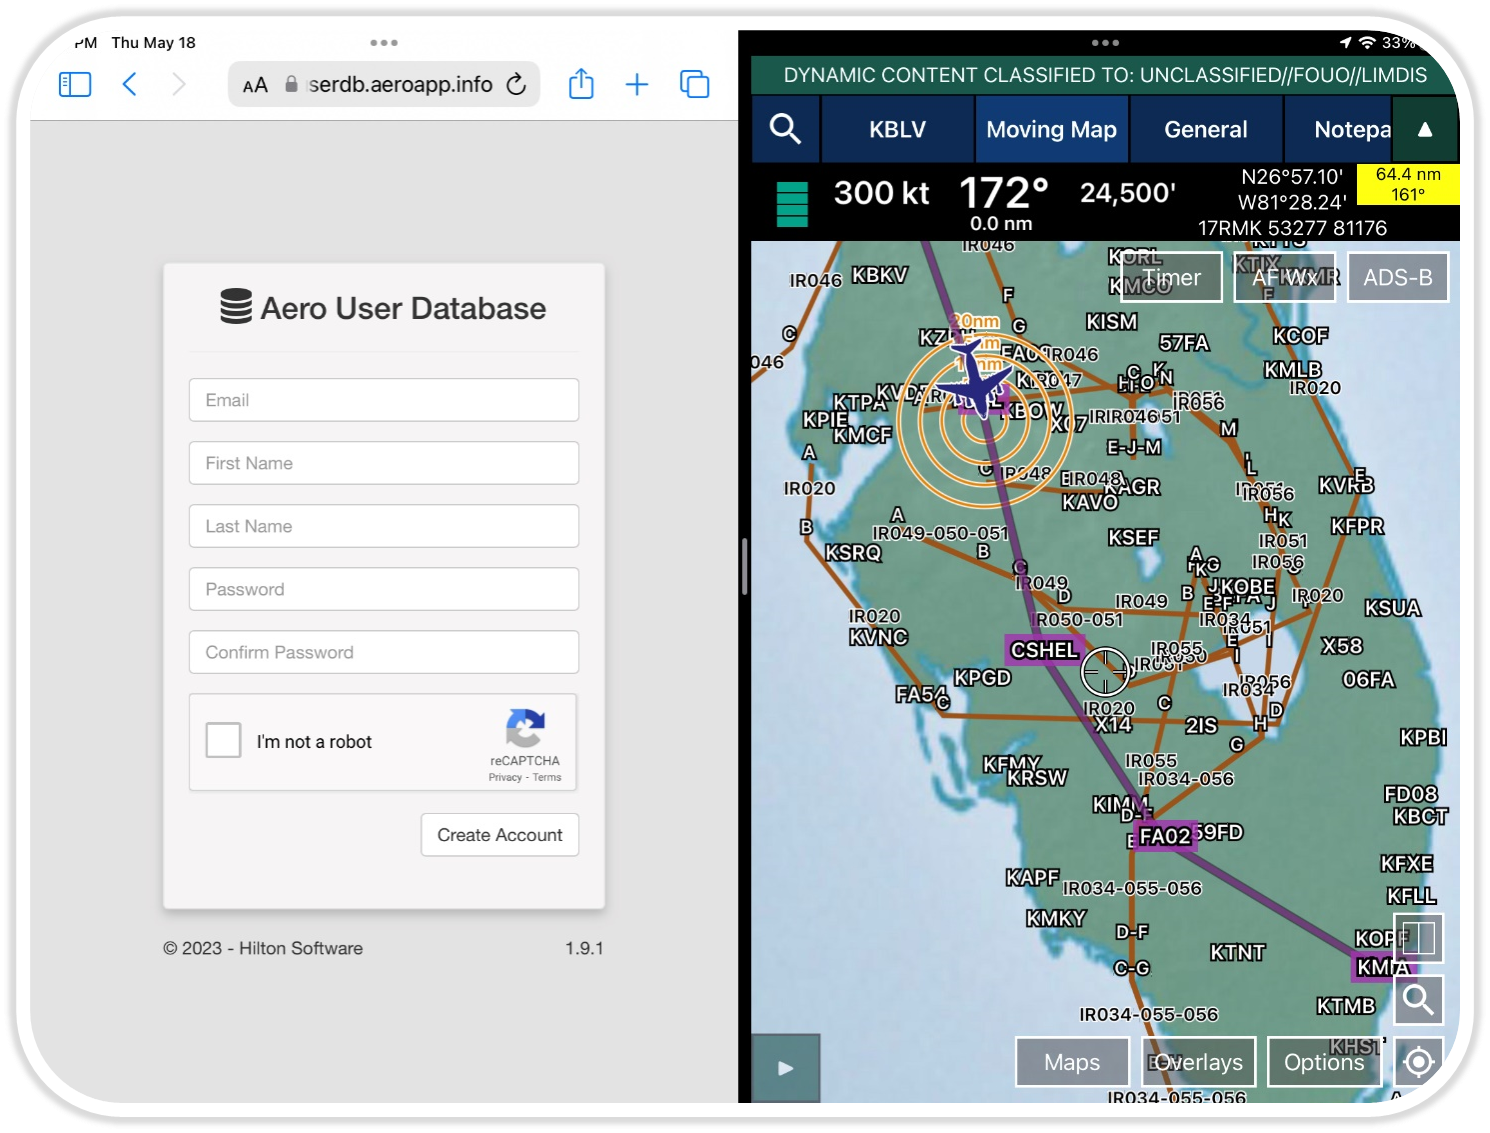Tap the Safari forward arrow
The width and height of the screenshot is (1490, 1133).
point(179,84)
